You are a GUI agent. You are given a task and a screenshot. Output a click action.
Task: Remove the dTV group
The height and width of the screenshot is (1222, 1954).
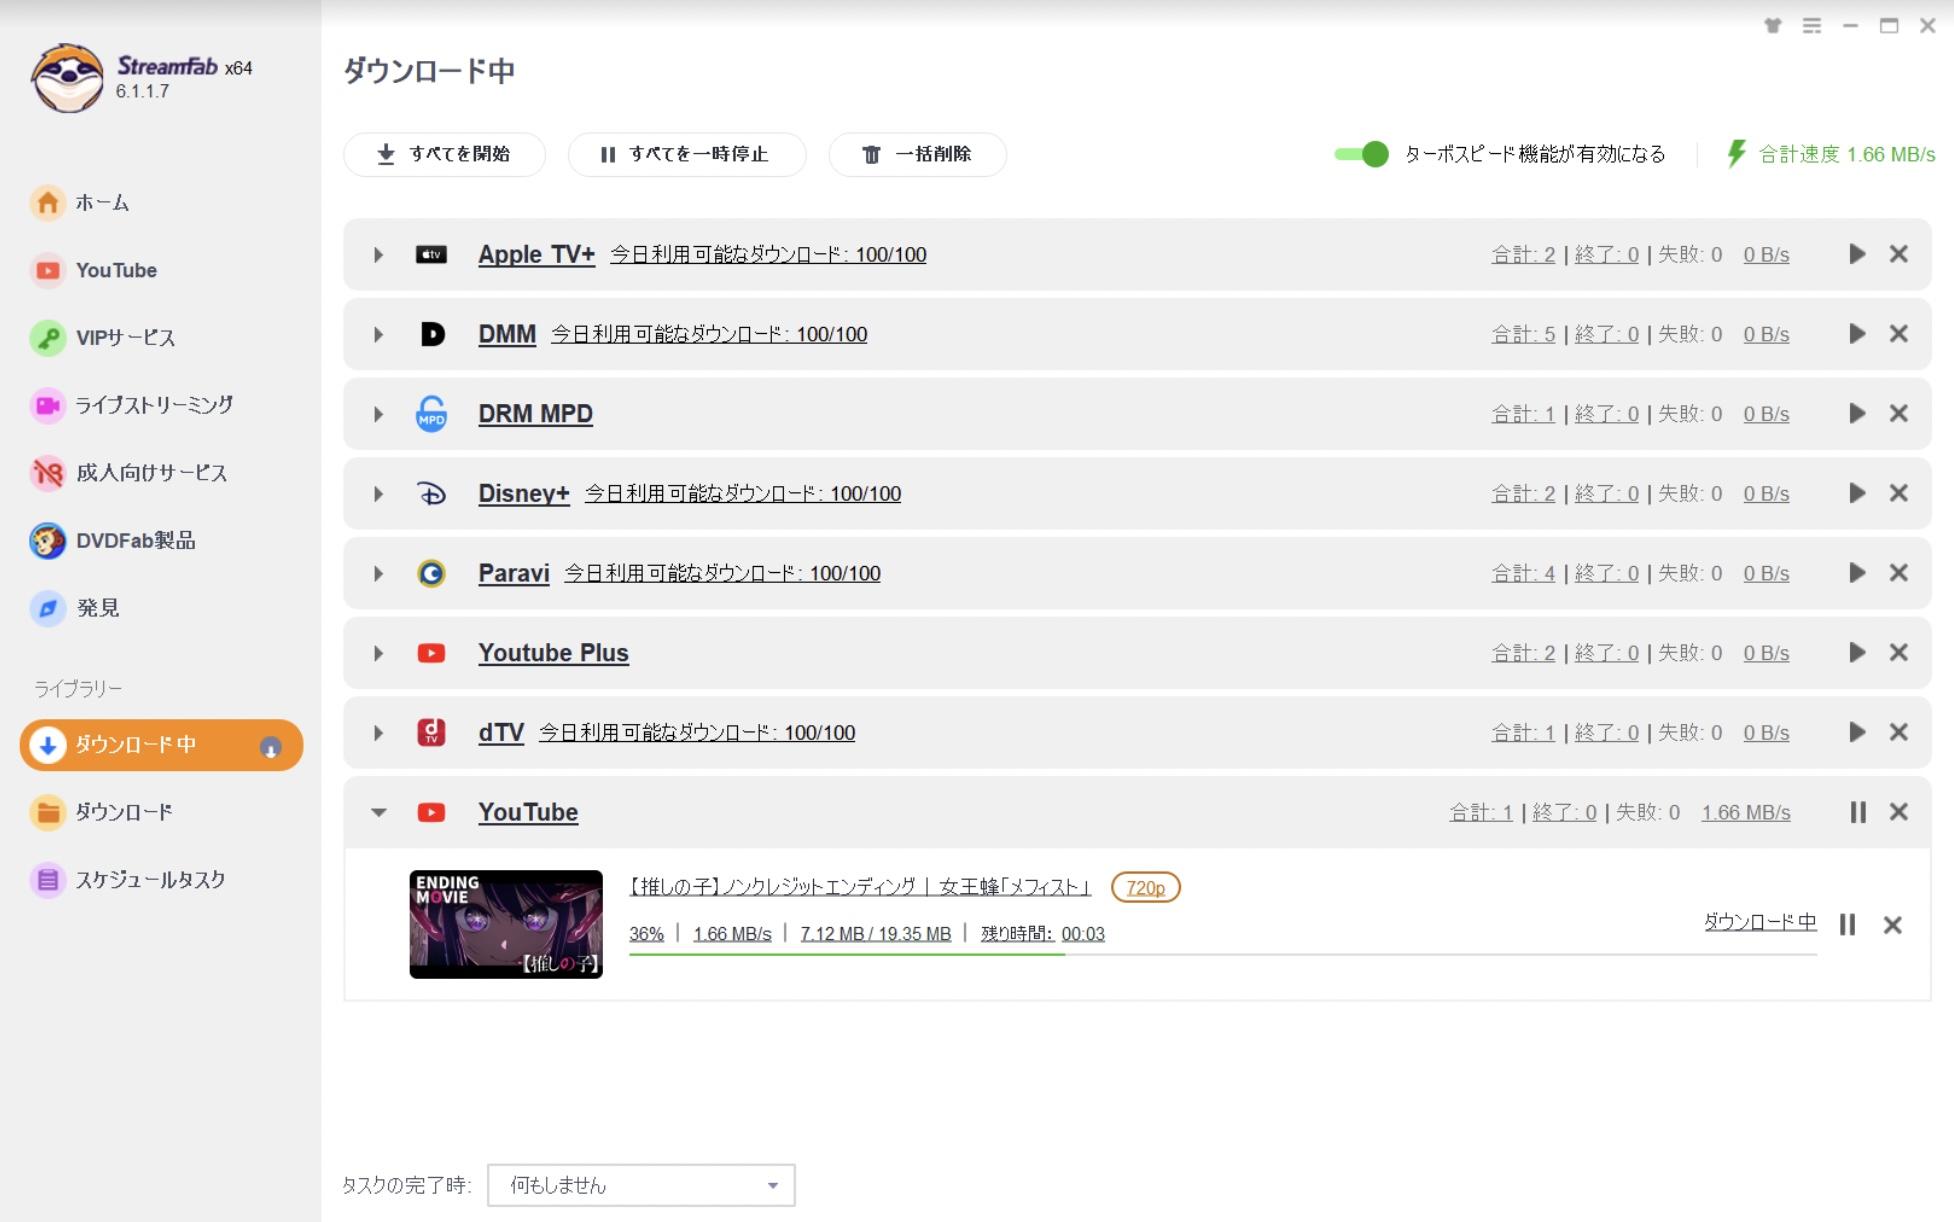[1898, 732]
